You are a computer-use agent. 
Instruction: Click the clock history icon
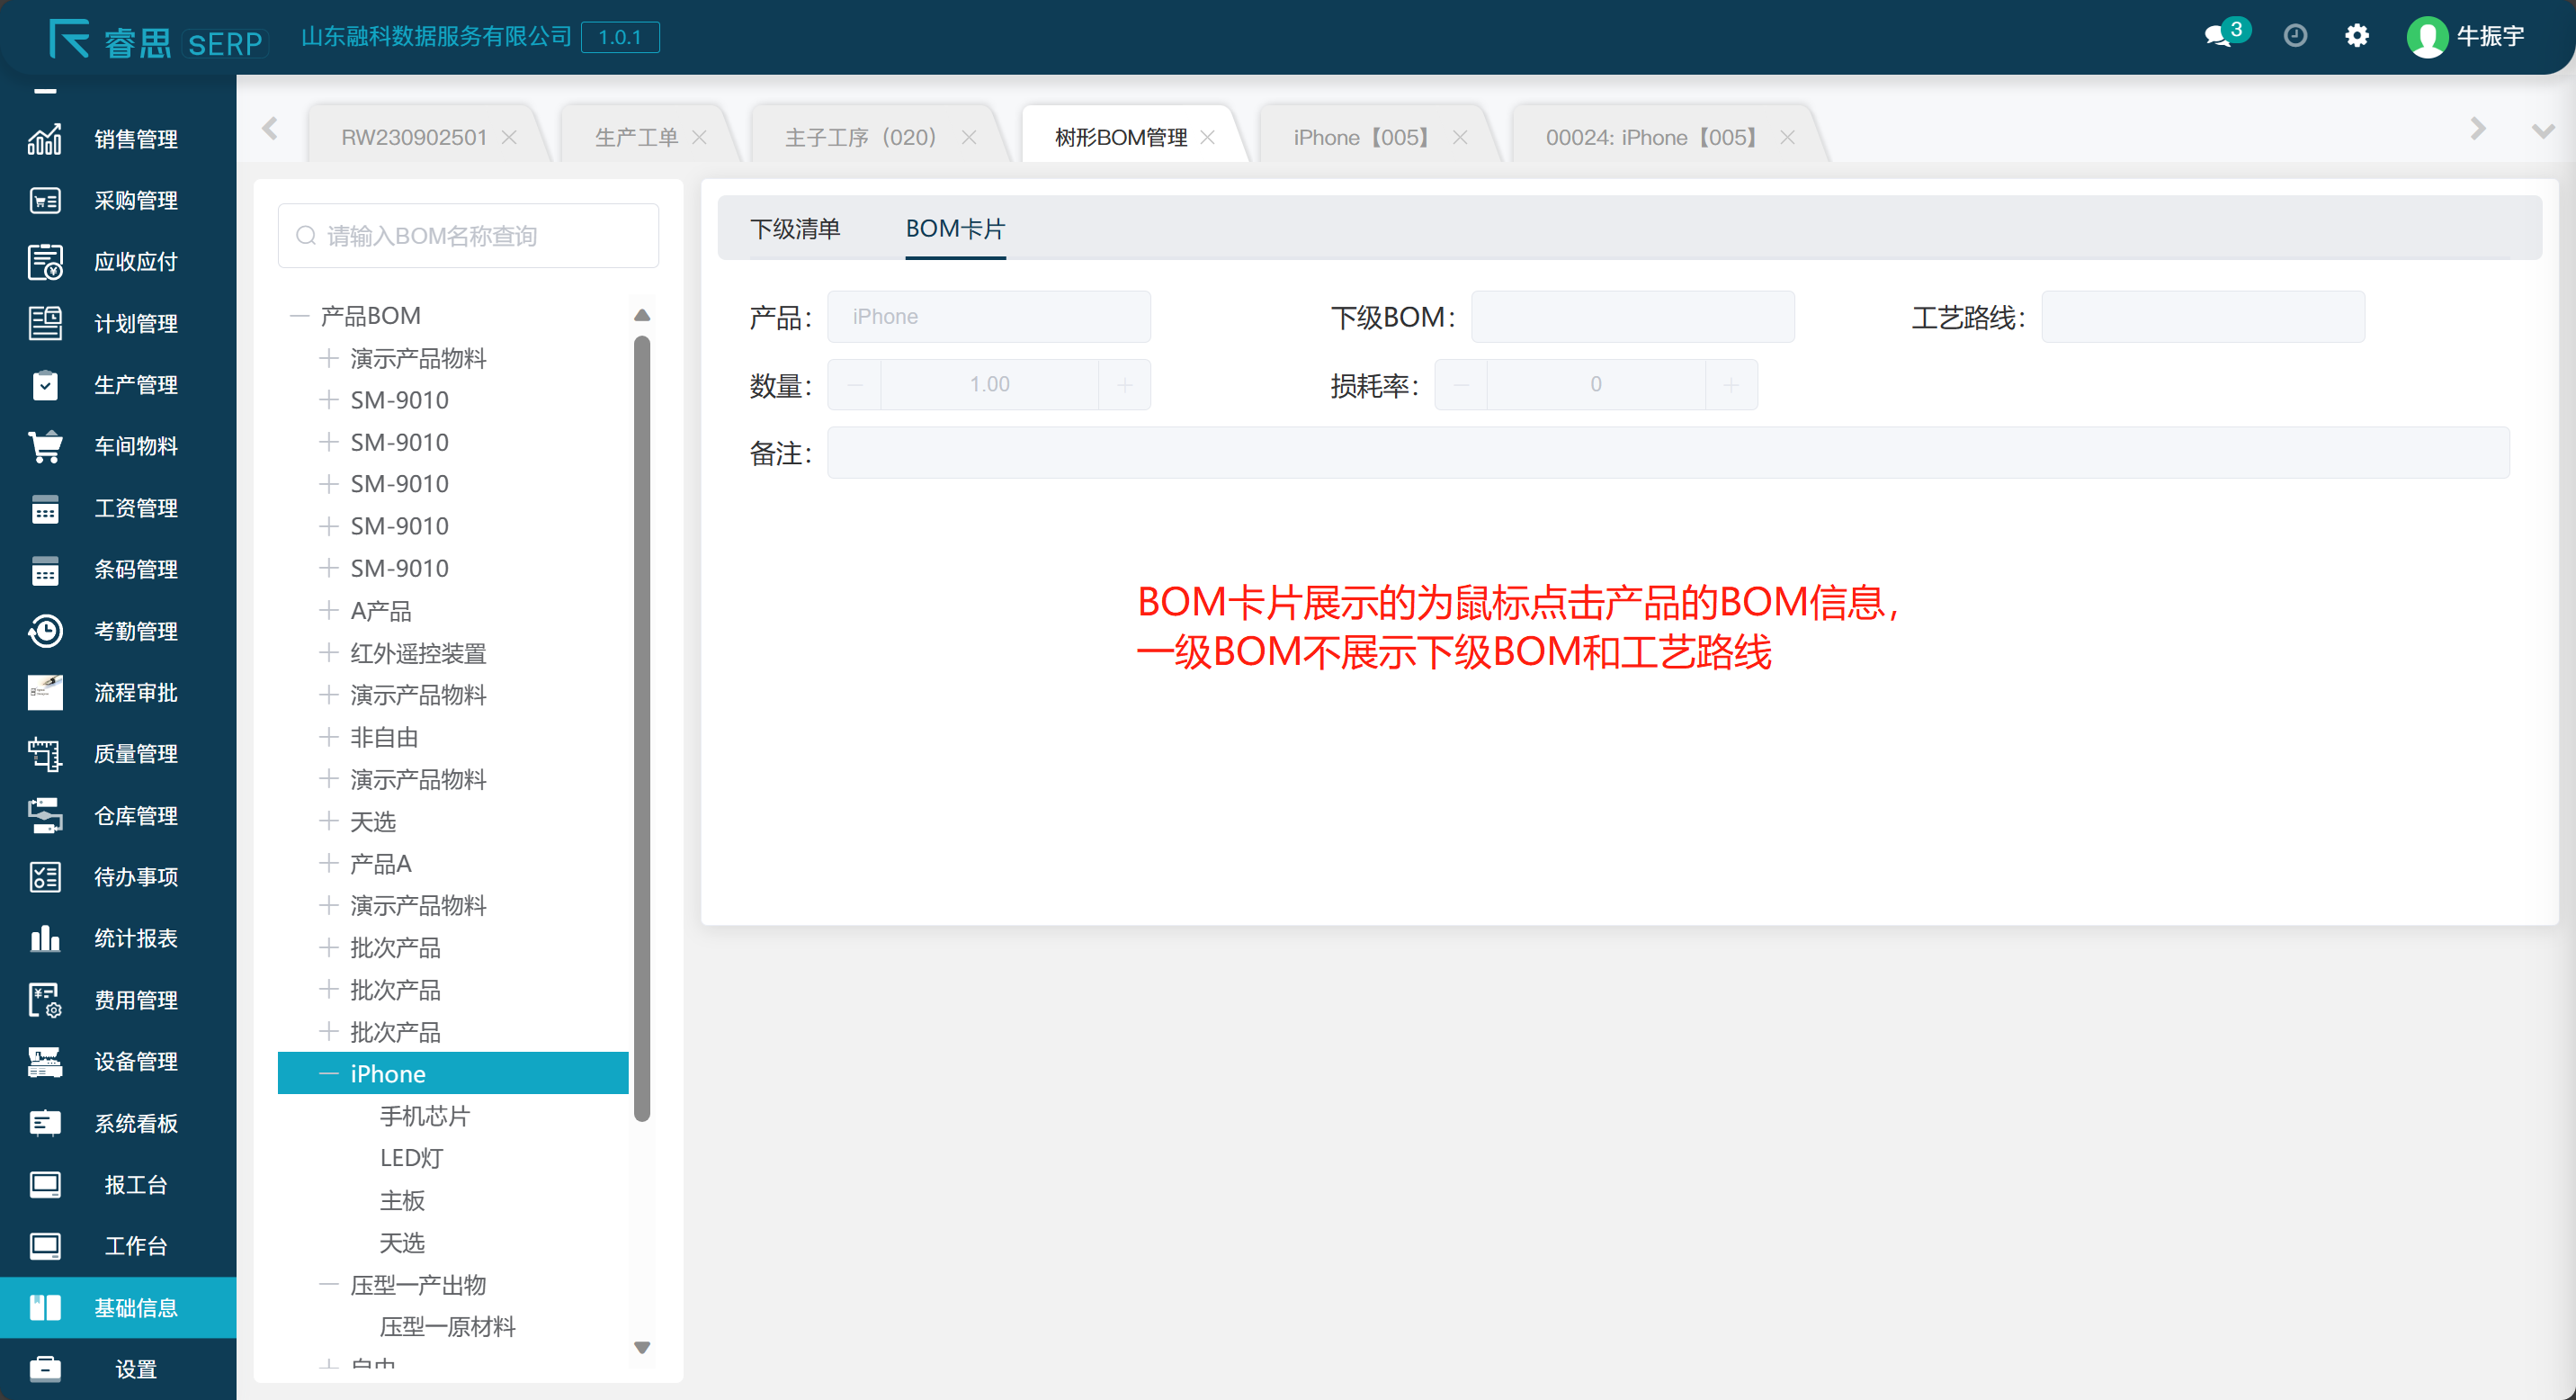point(2295,36)
